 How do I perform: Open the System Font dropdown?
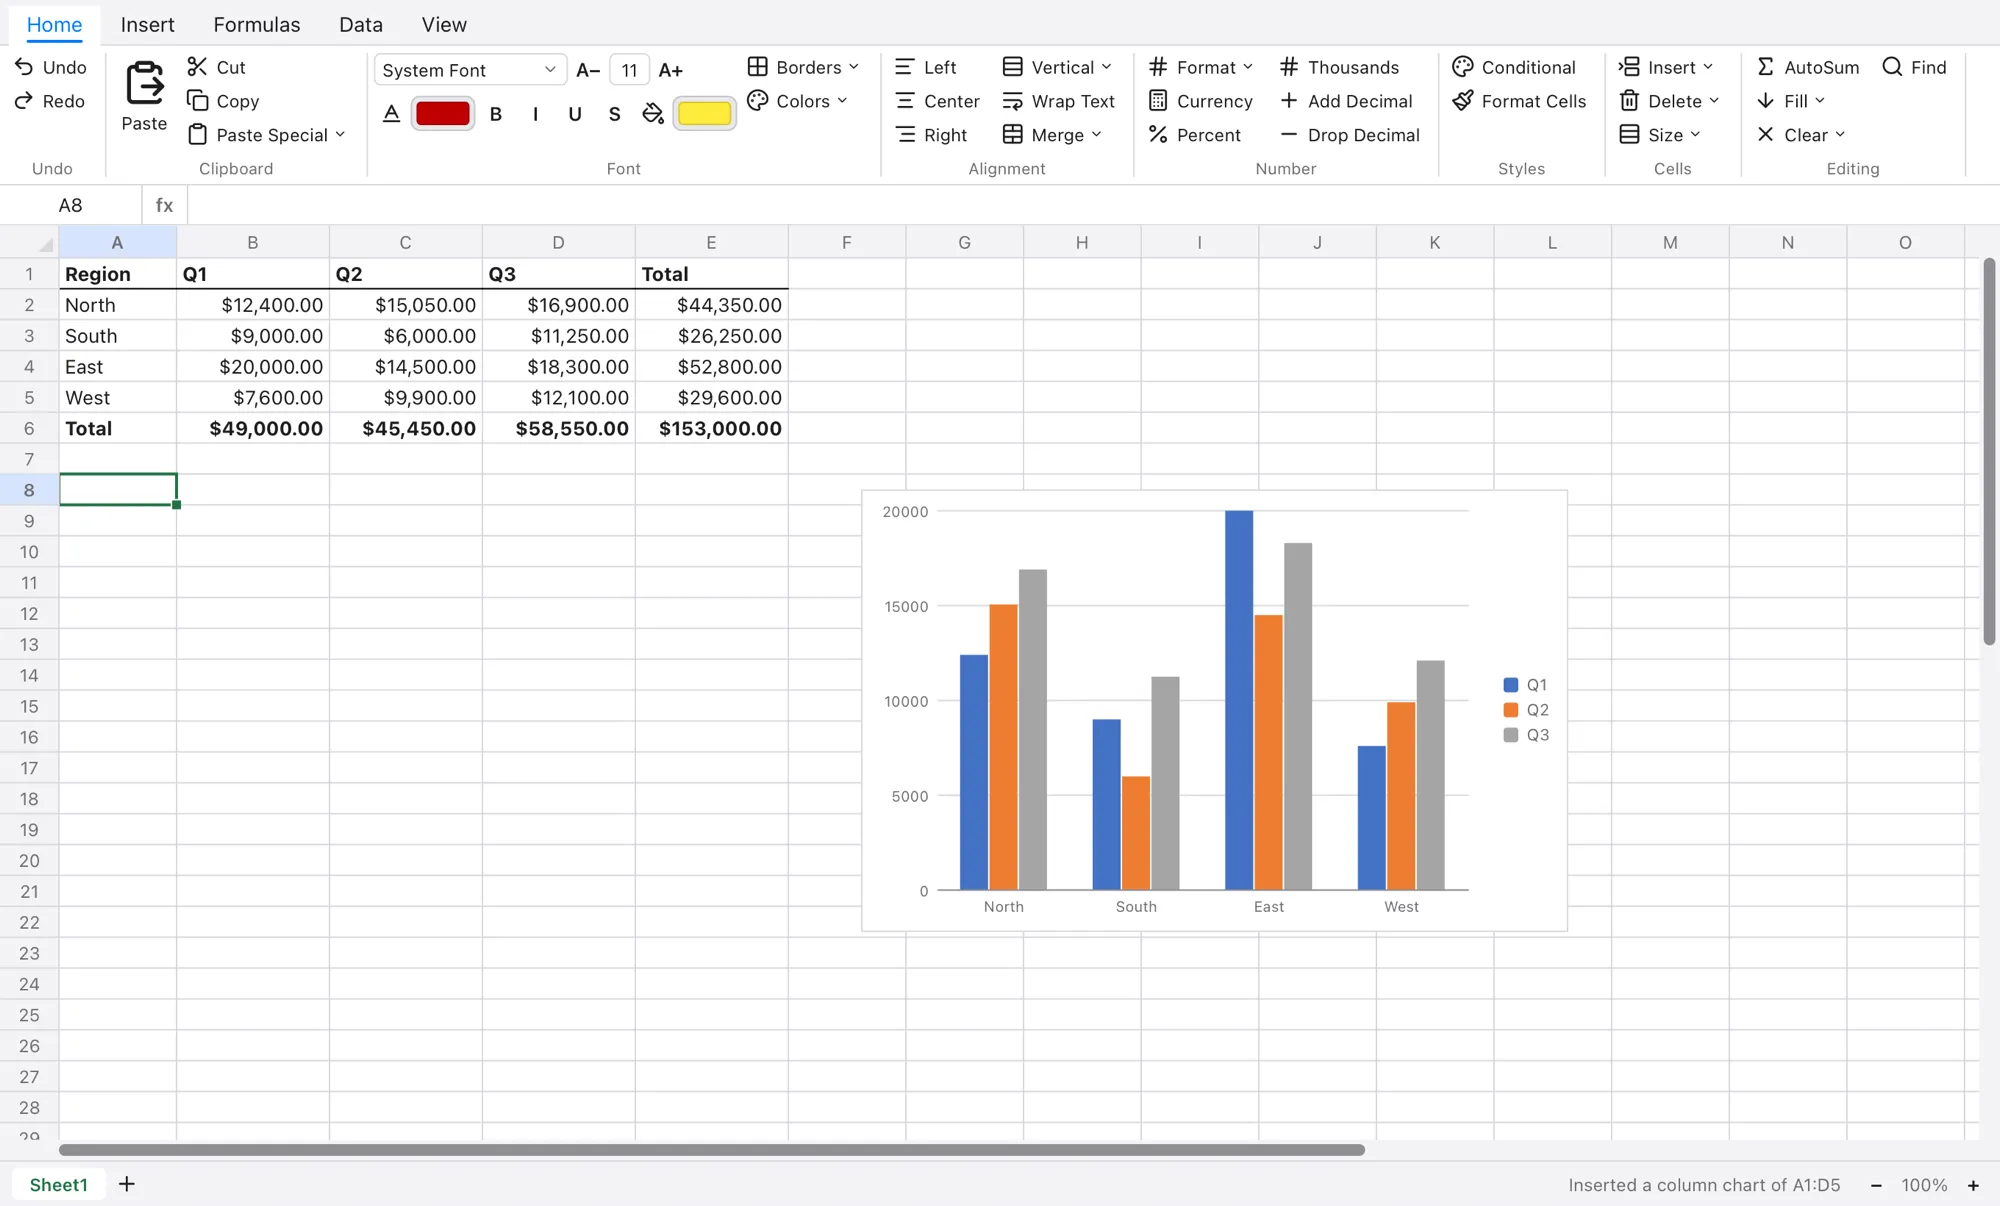[470, 70]
